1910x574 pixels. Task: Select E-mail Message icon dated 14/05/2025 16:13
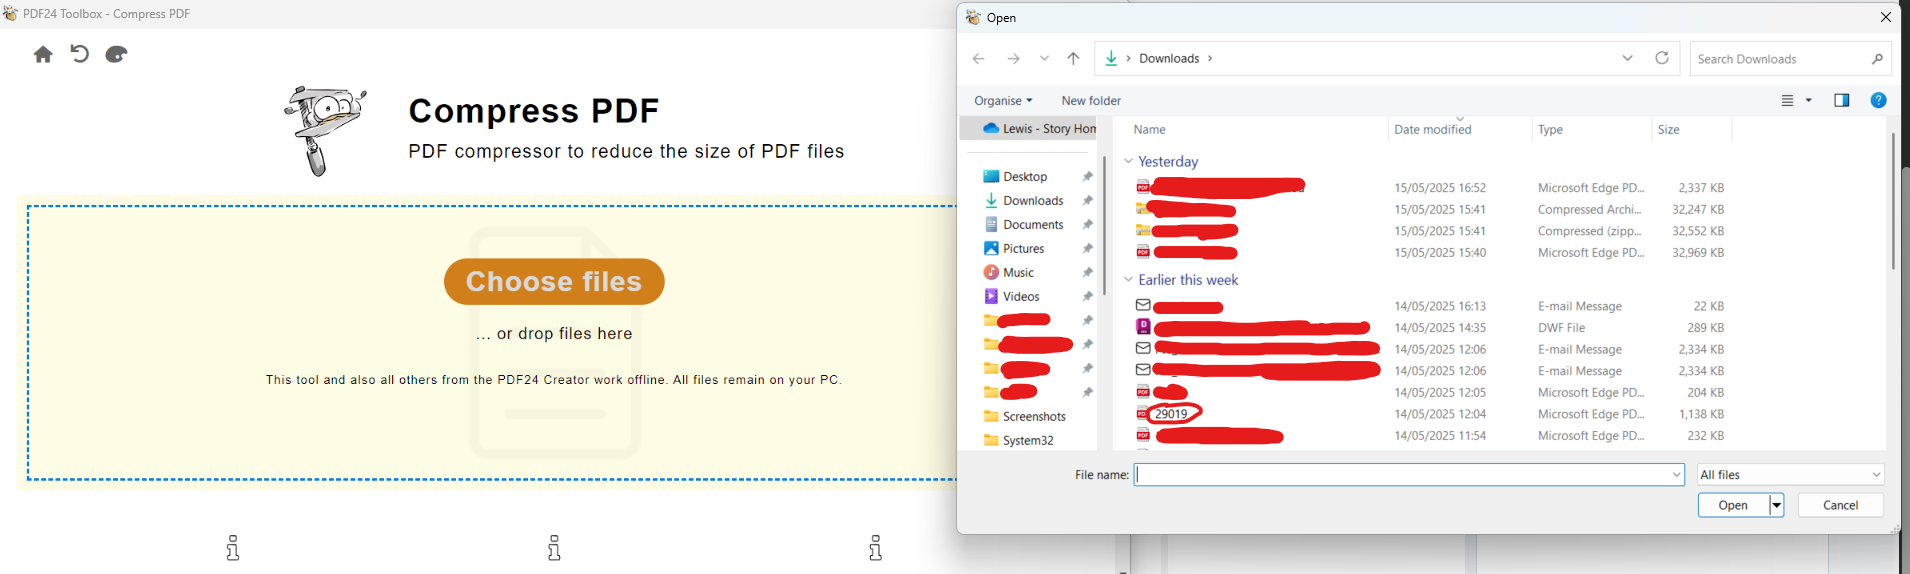1143,305
